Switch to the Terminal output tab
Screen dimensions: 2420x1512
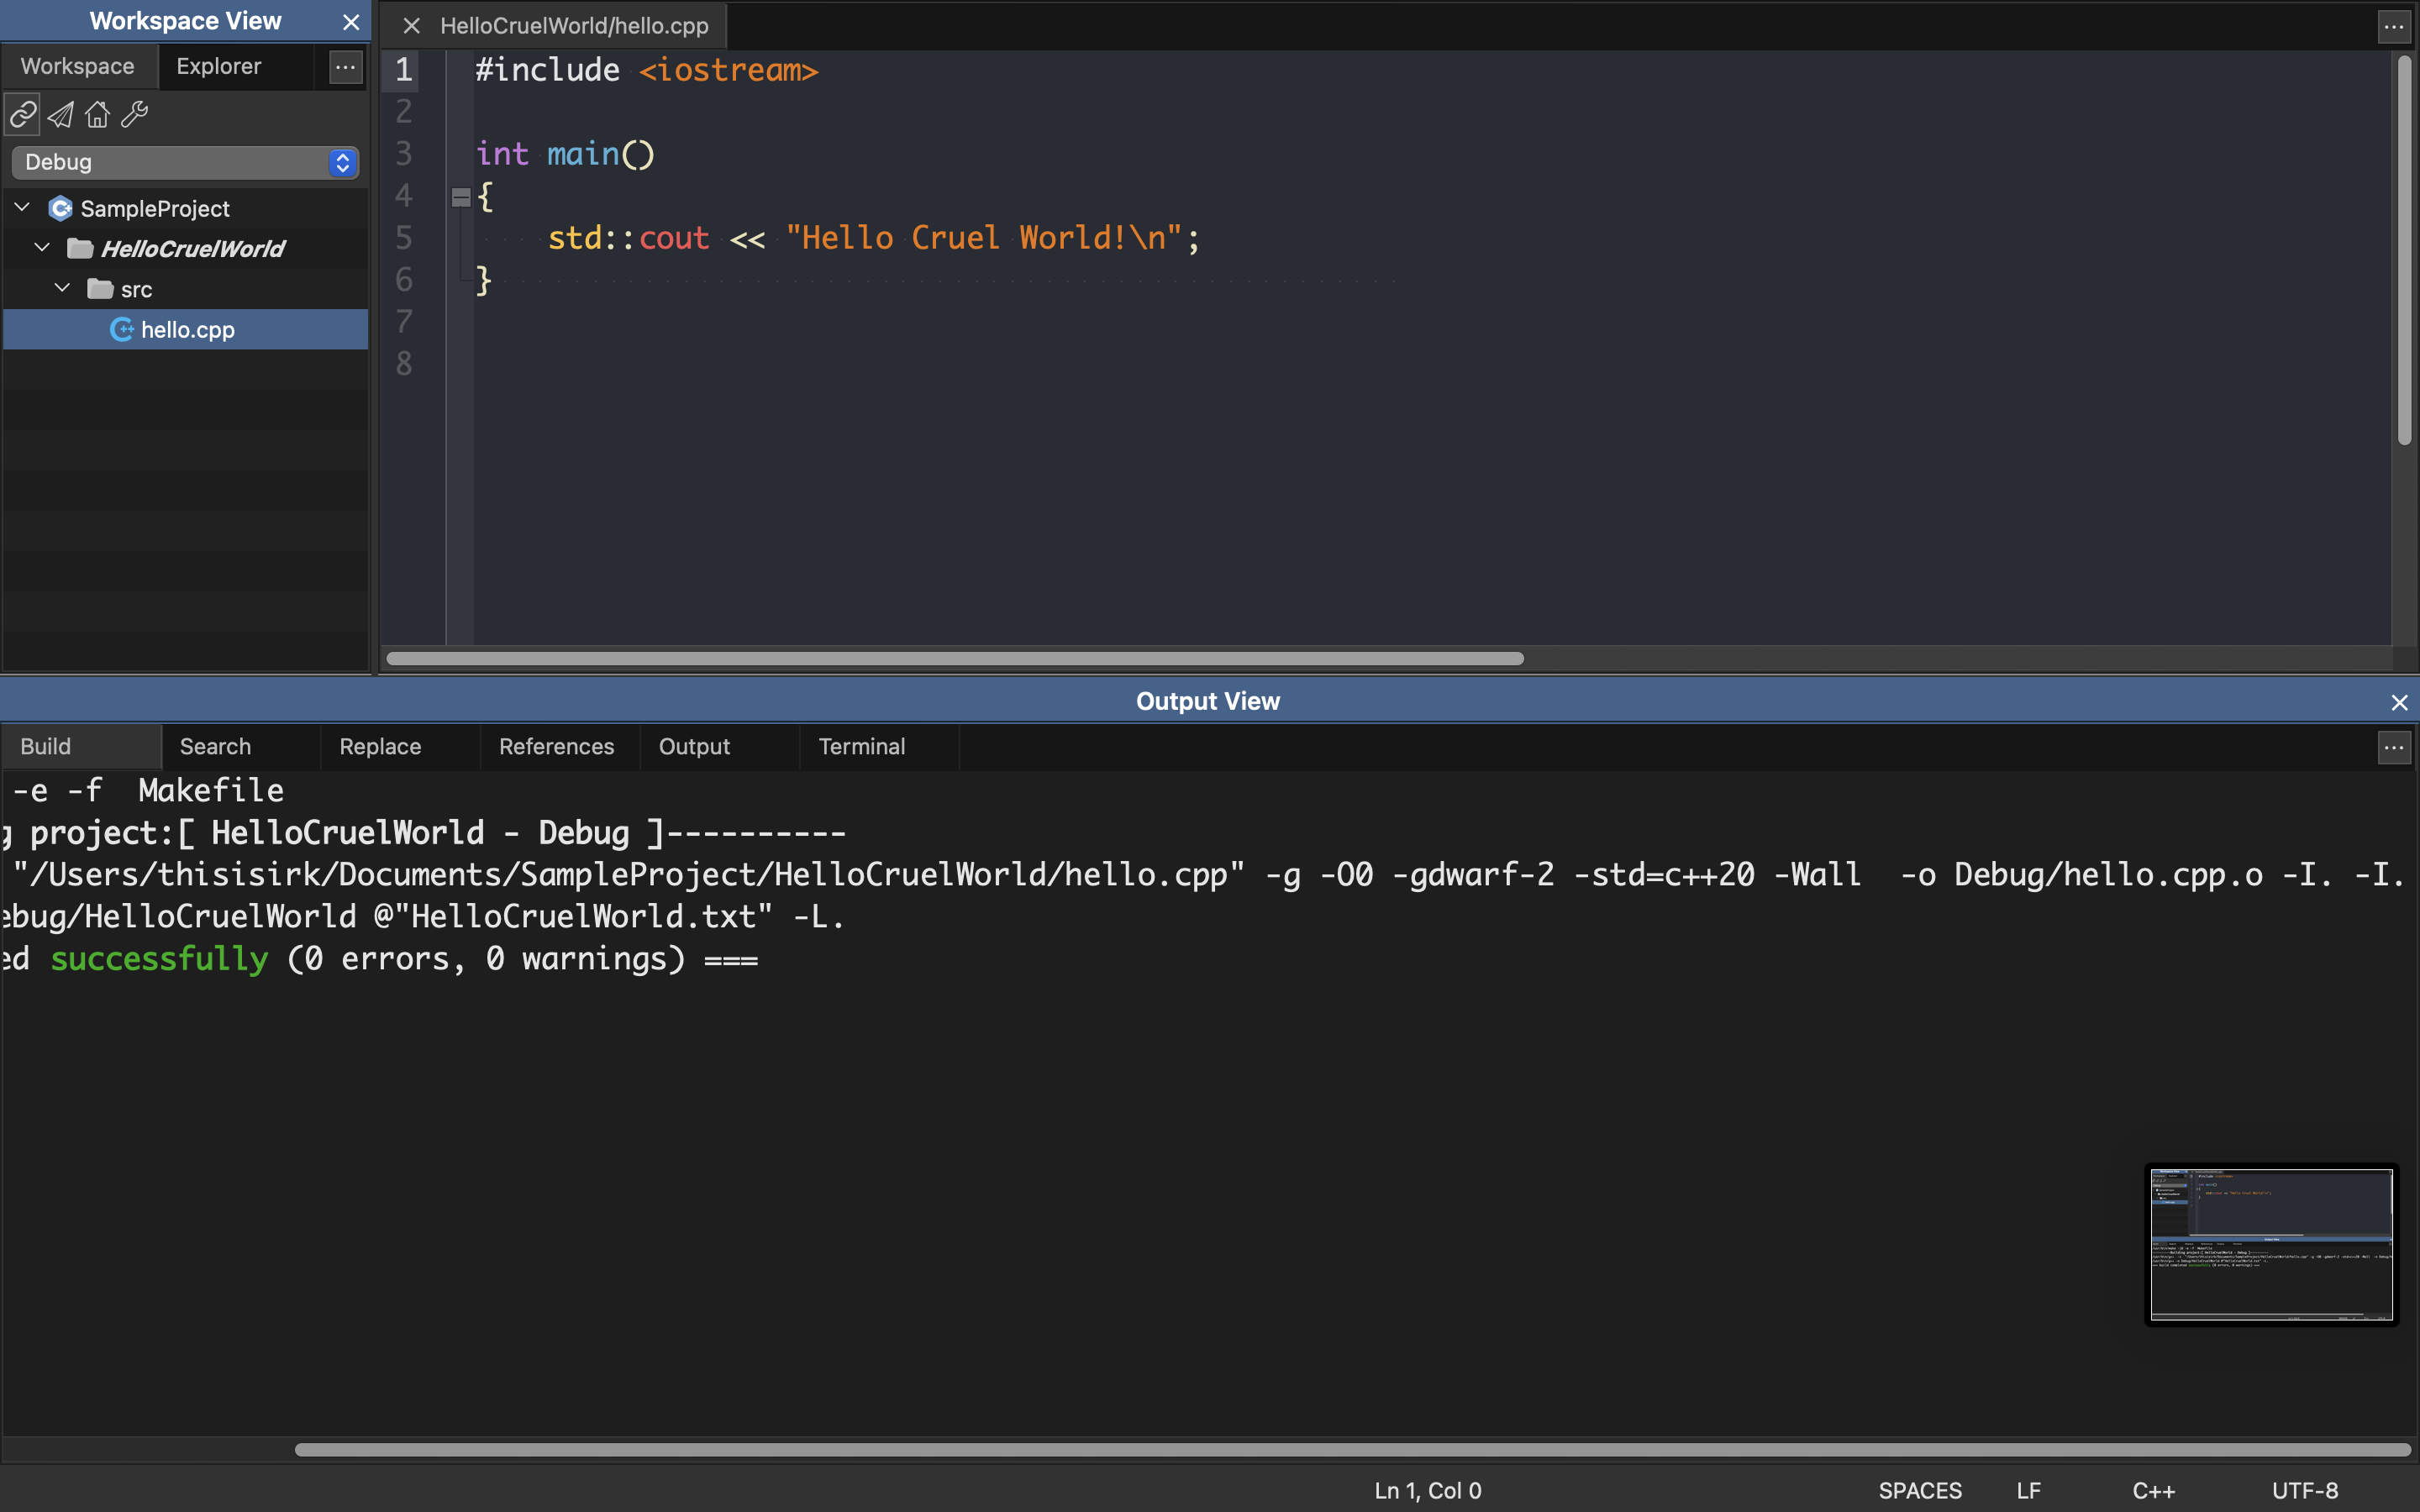click(861, 746)
